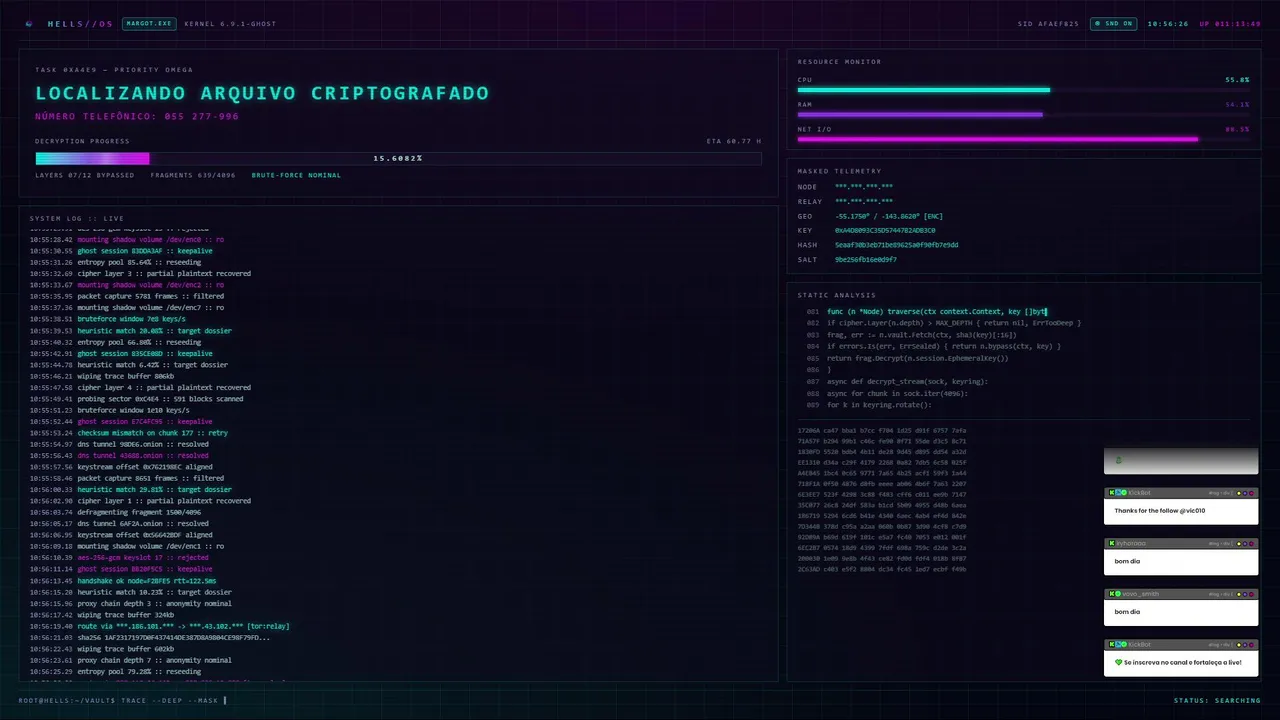Click 'async def decrypt_stream' code line

907,381
